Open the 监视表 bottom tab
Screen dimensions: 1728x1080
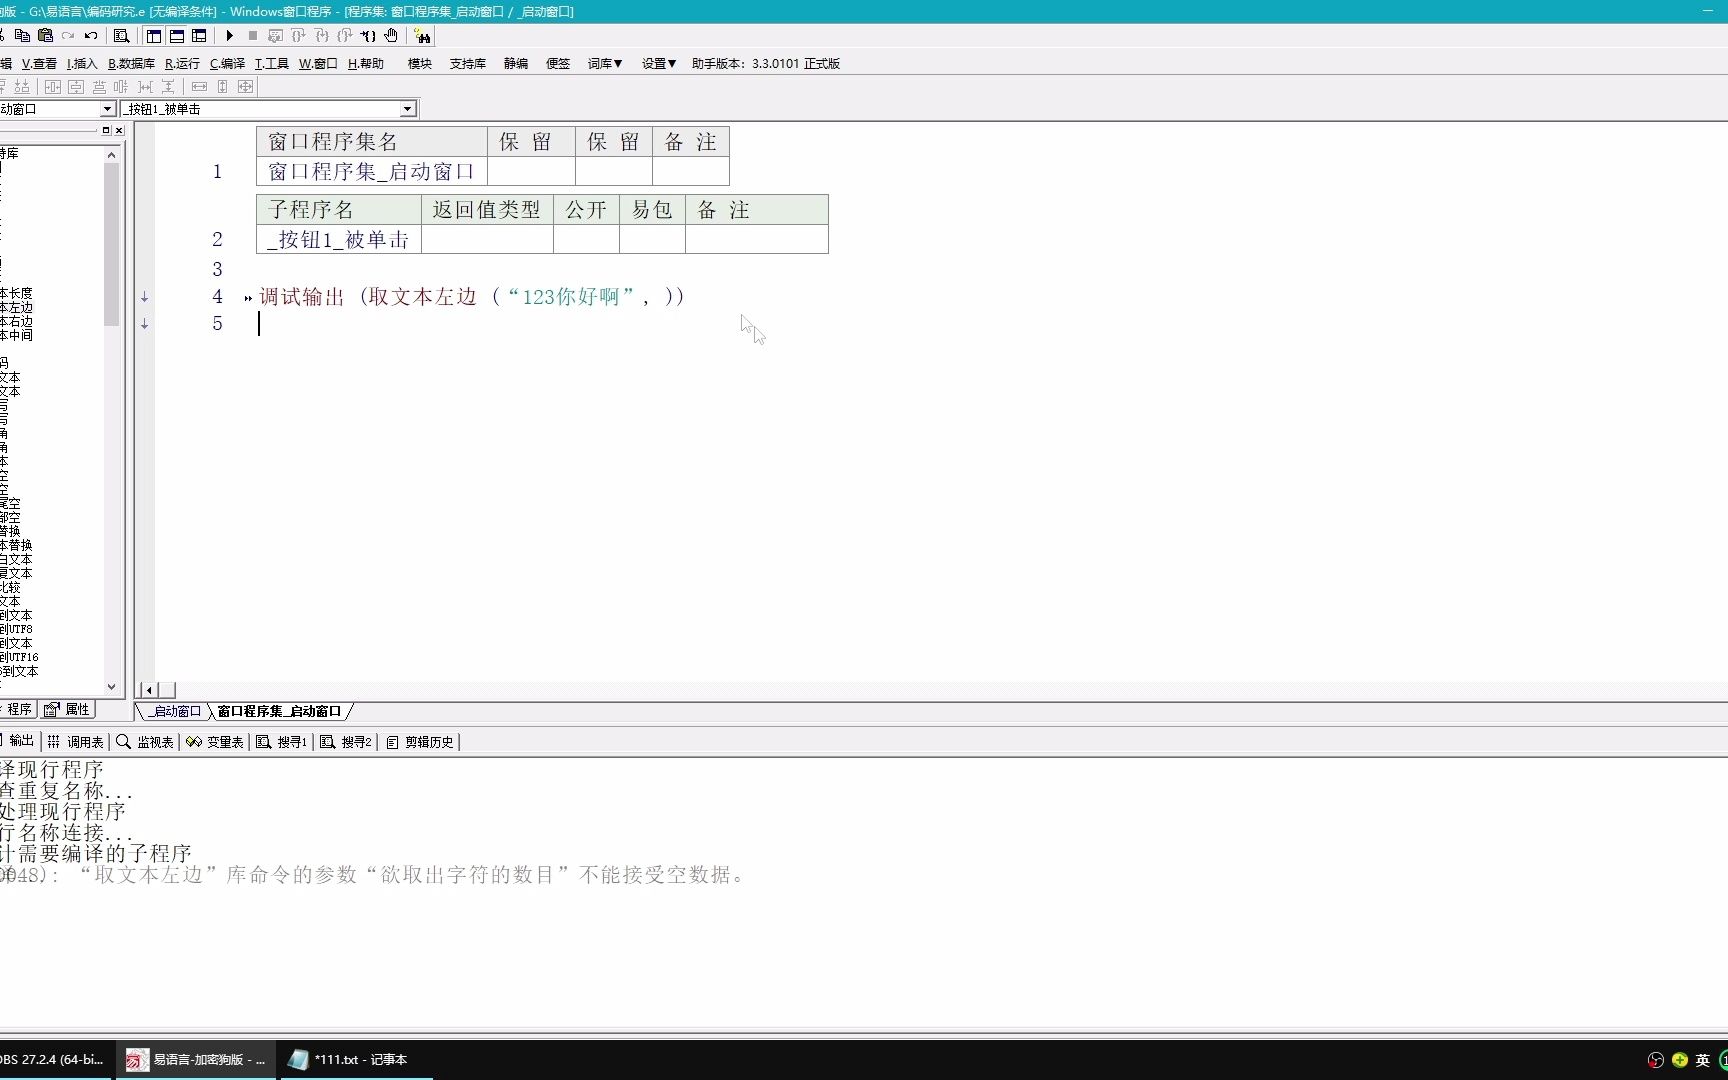coord(146,741)
